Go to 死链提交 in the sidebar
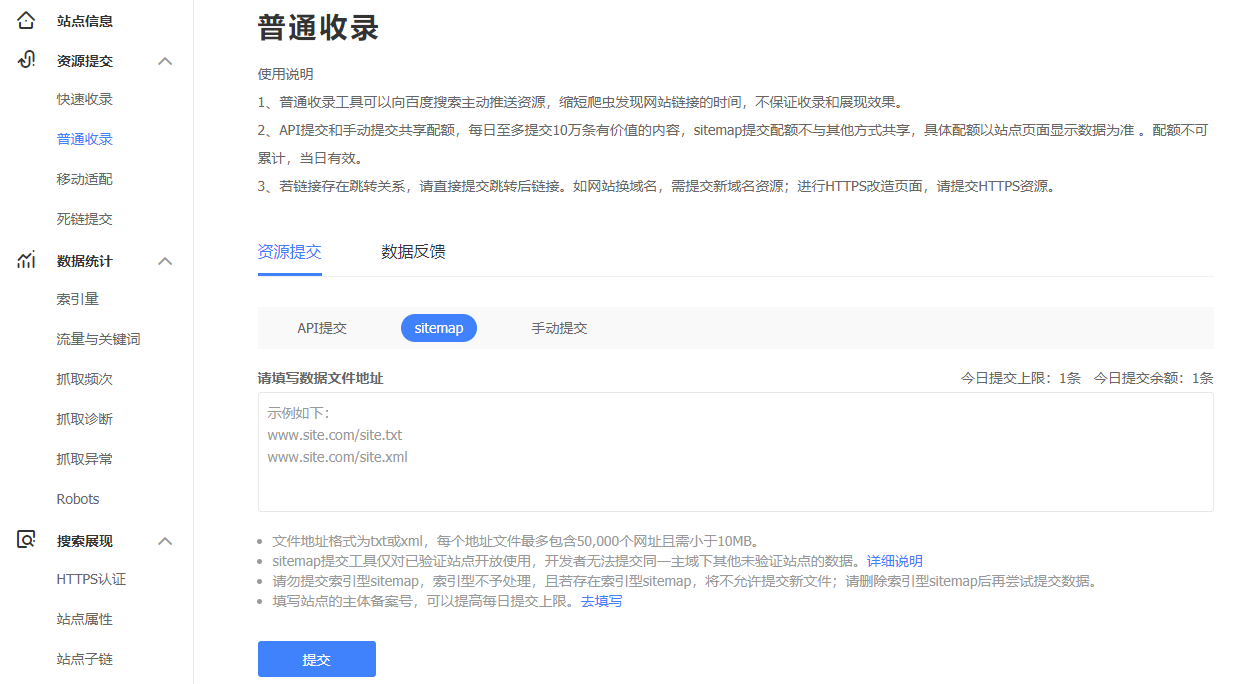 click(x=85, y=219)
